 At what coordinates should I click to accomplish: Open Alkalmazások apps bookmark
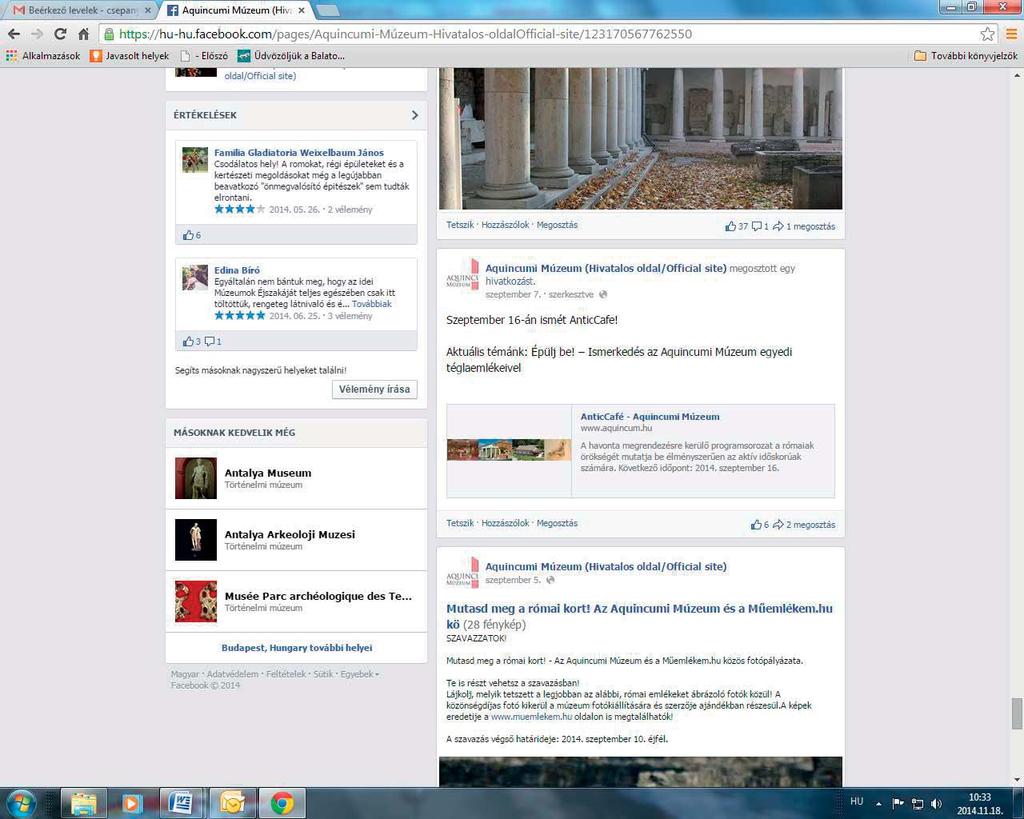coord(43,56)
